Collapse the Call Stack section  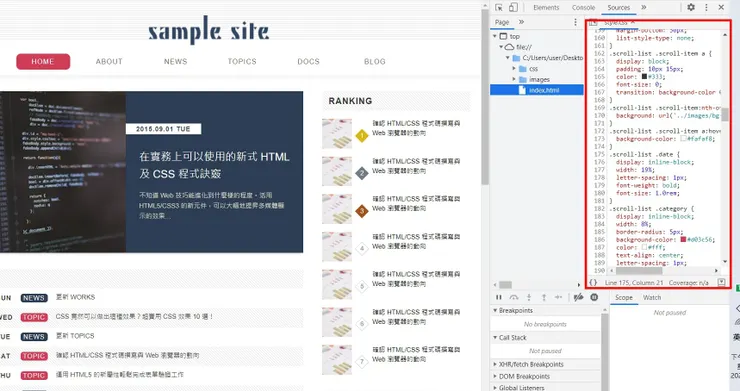pos(495,338)
